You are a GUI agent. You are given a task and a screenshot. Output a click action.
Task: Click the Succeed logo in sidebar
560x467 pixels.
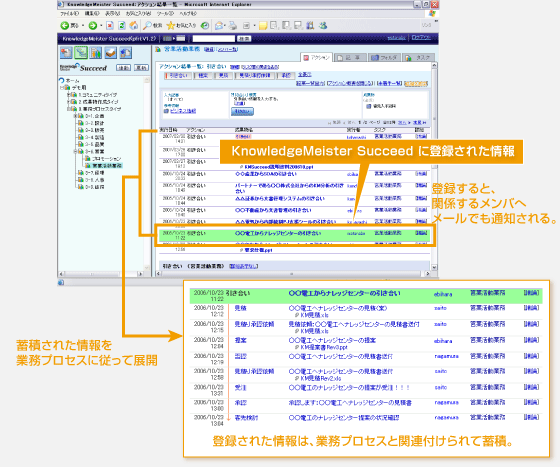pos(84,67)
